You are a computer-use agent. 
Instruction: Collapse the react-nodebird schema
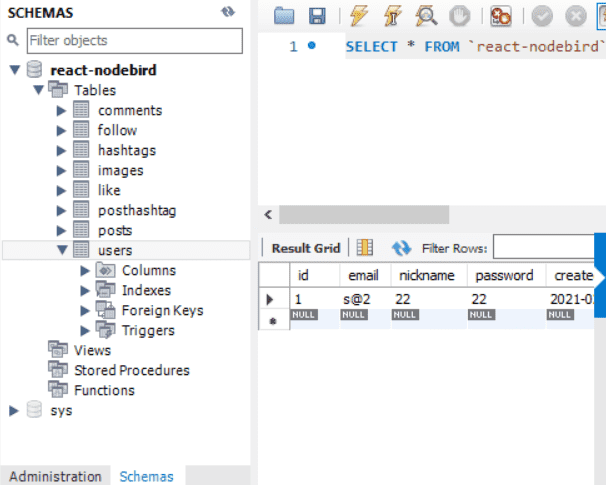click(15, 70)
